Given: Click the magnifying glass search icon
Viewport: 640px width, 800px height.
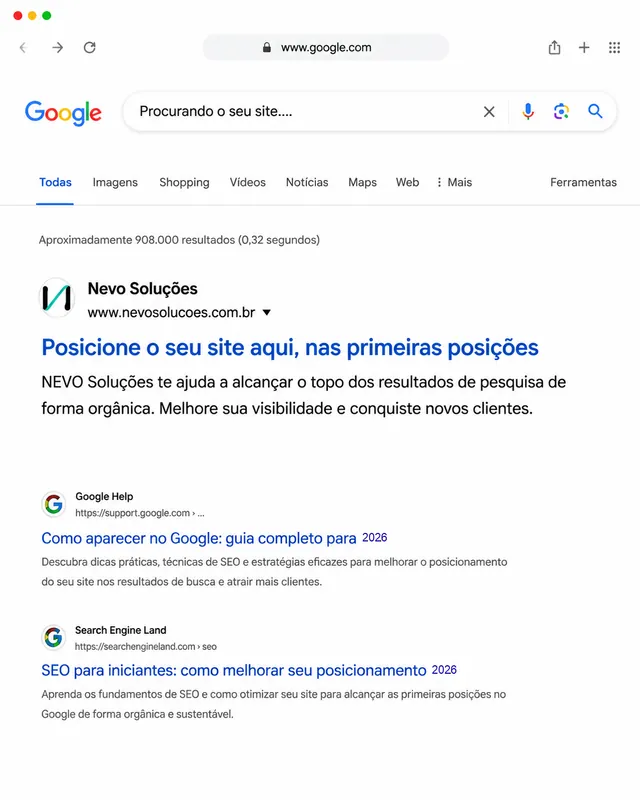Looking at the screenshot, I should 595,111.
